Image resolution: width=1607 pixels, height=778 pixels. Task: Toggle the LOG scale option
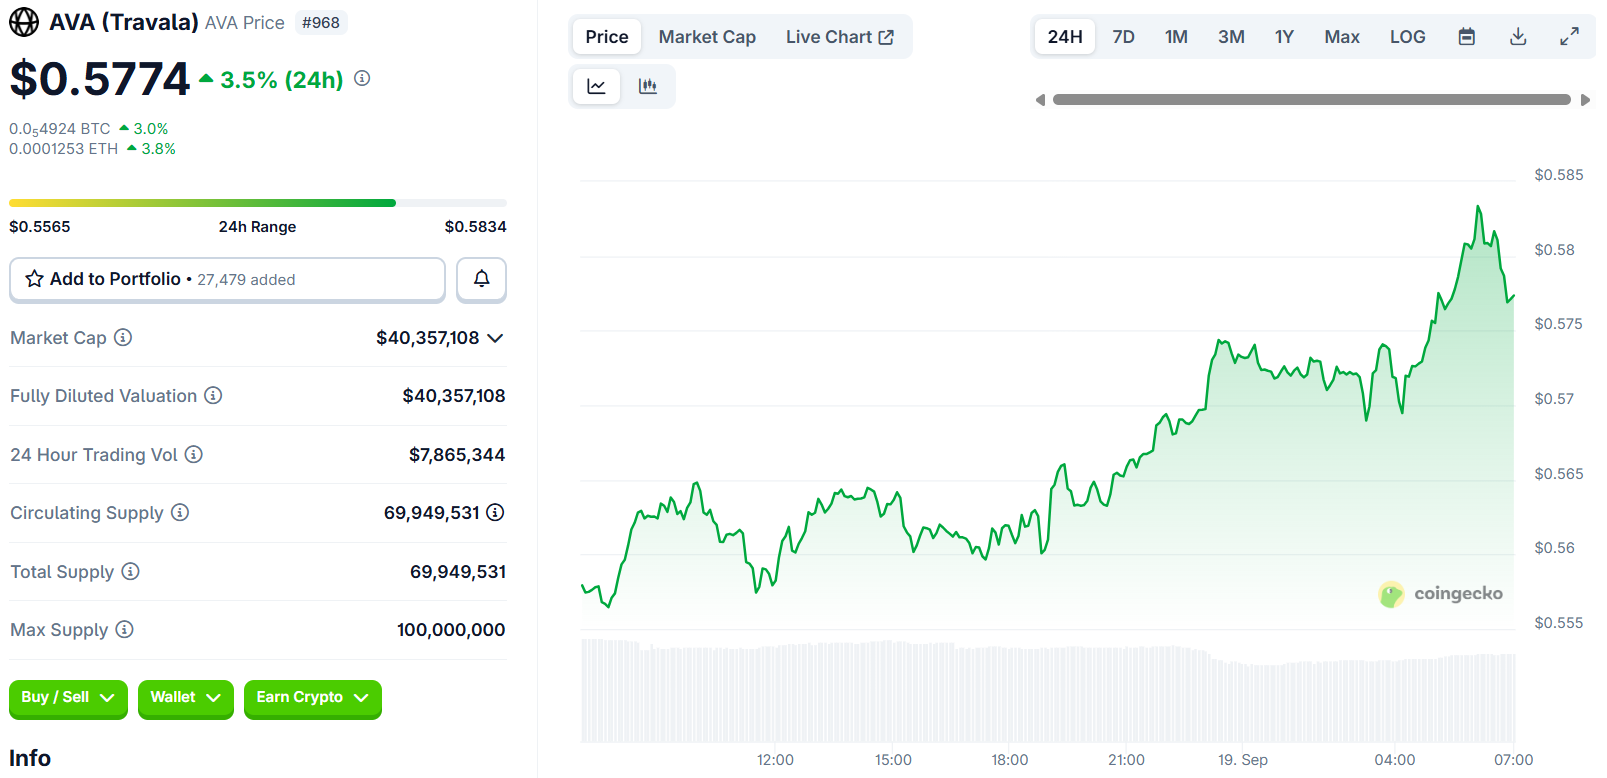[1407, 37]
